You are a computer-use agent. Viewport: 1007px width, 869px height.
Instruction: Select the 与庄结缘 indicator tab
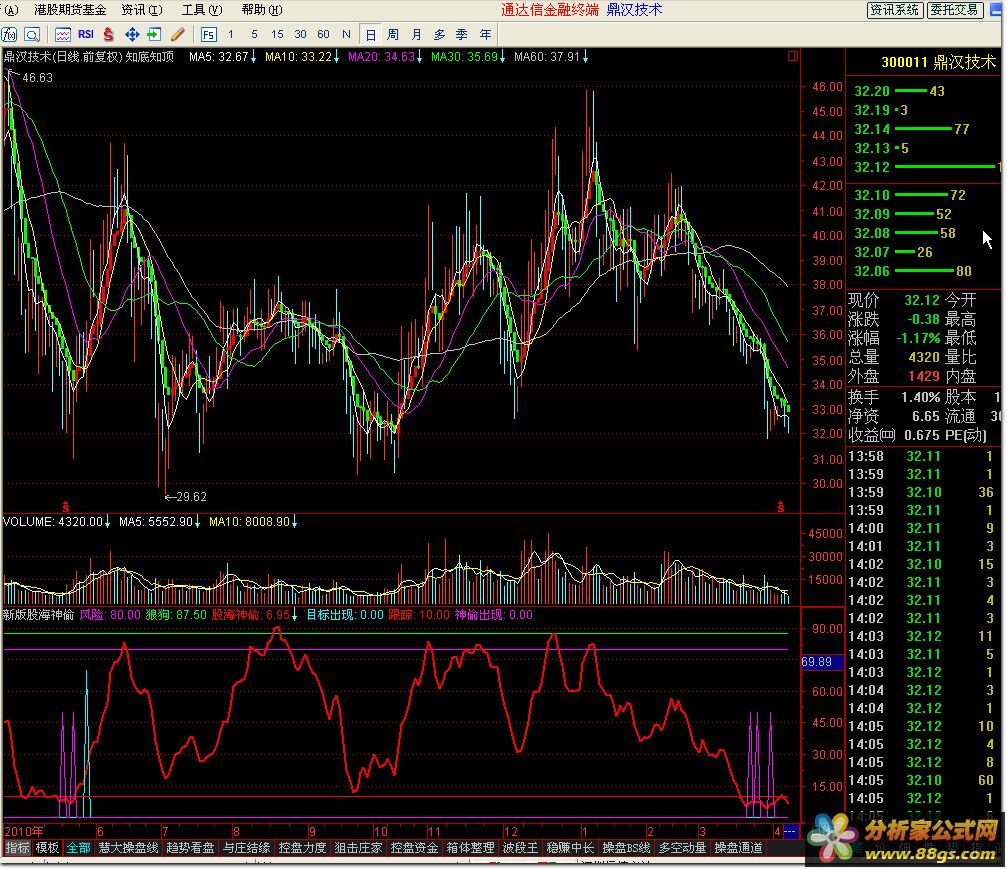point(246,848)
